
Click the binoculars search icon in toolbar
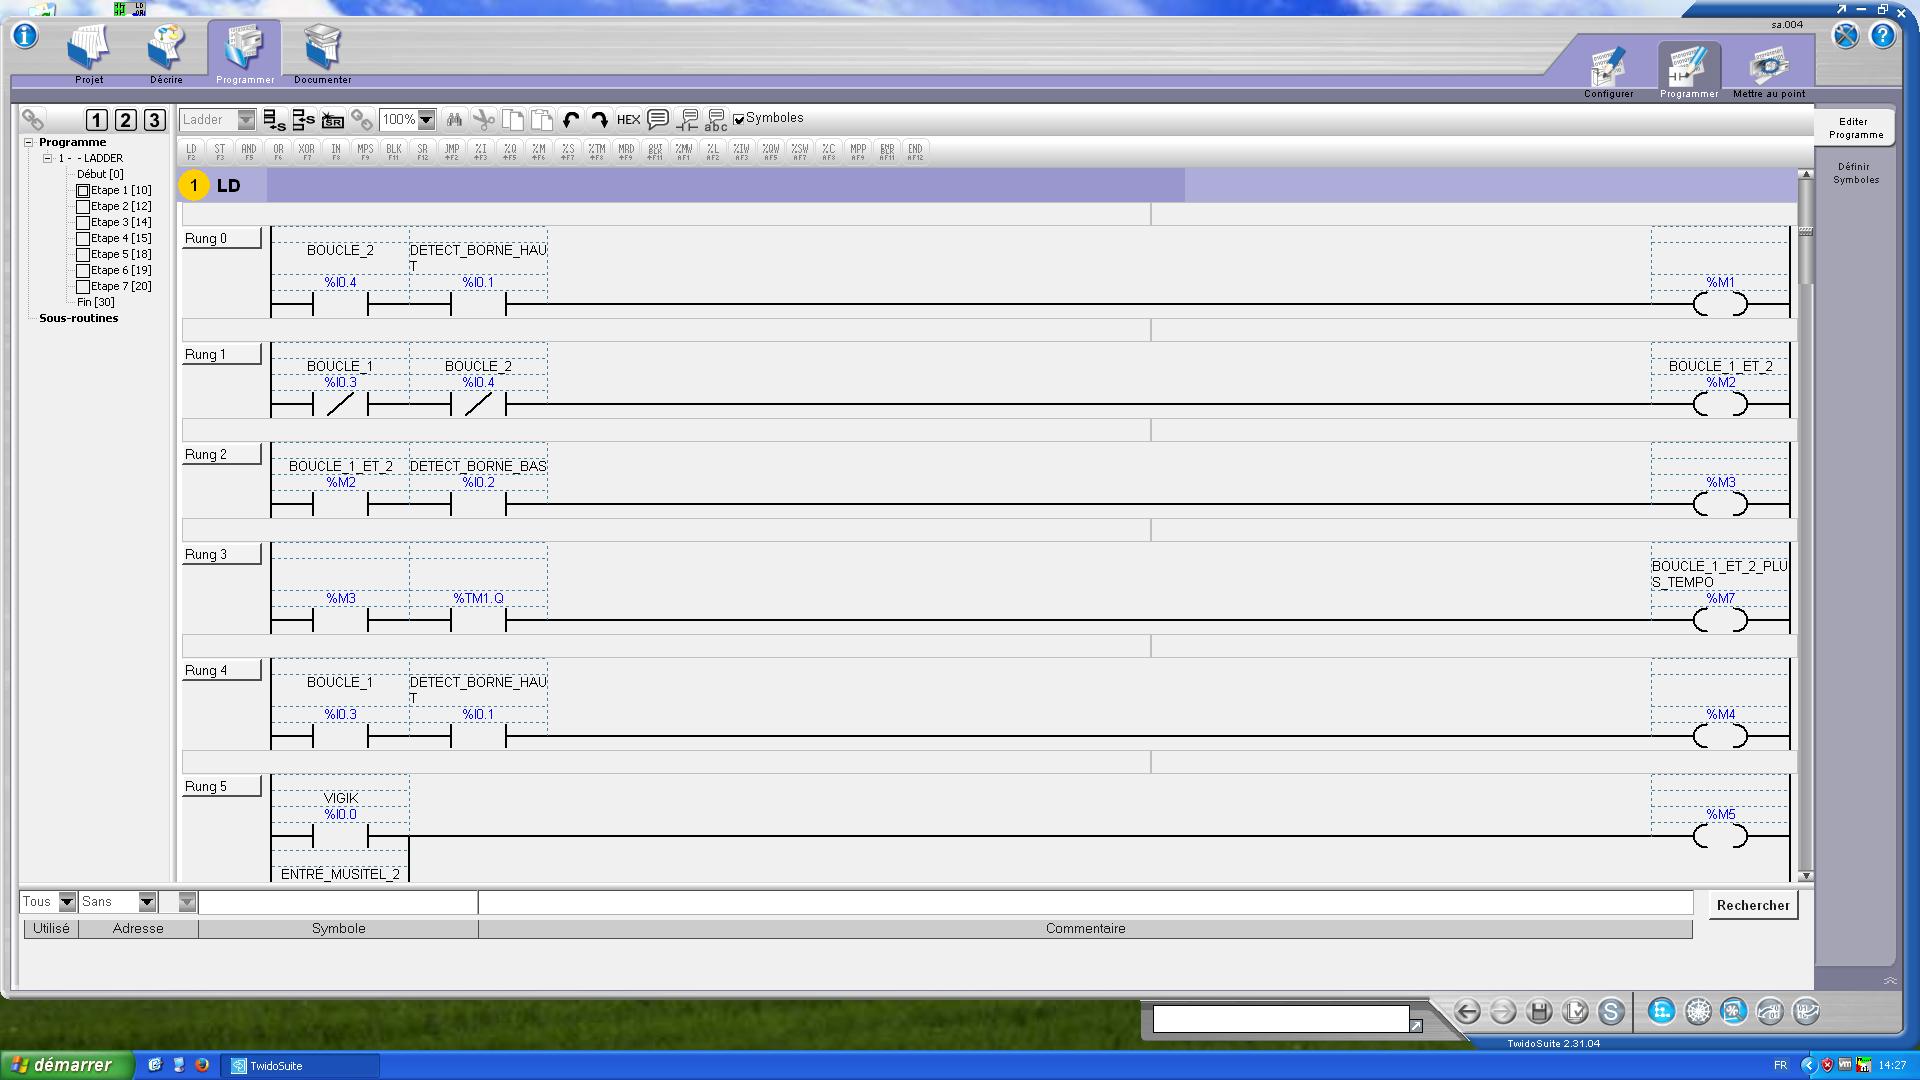[x=454, y=120]
